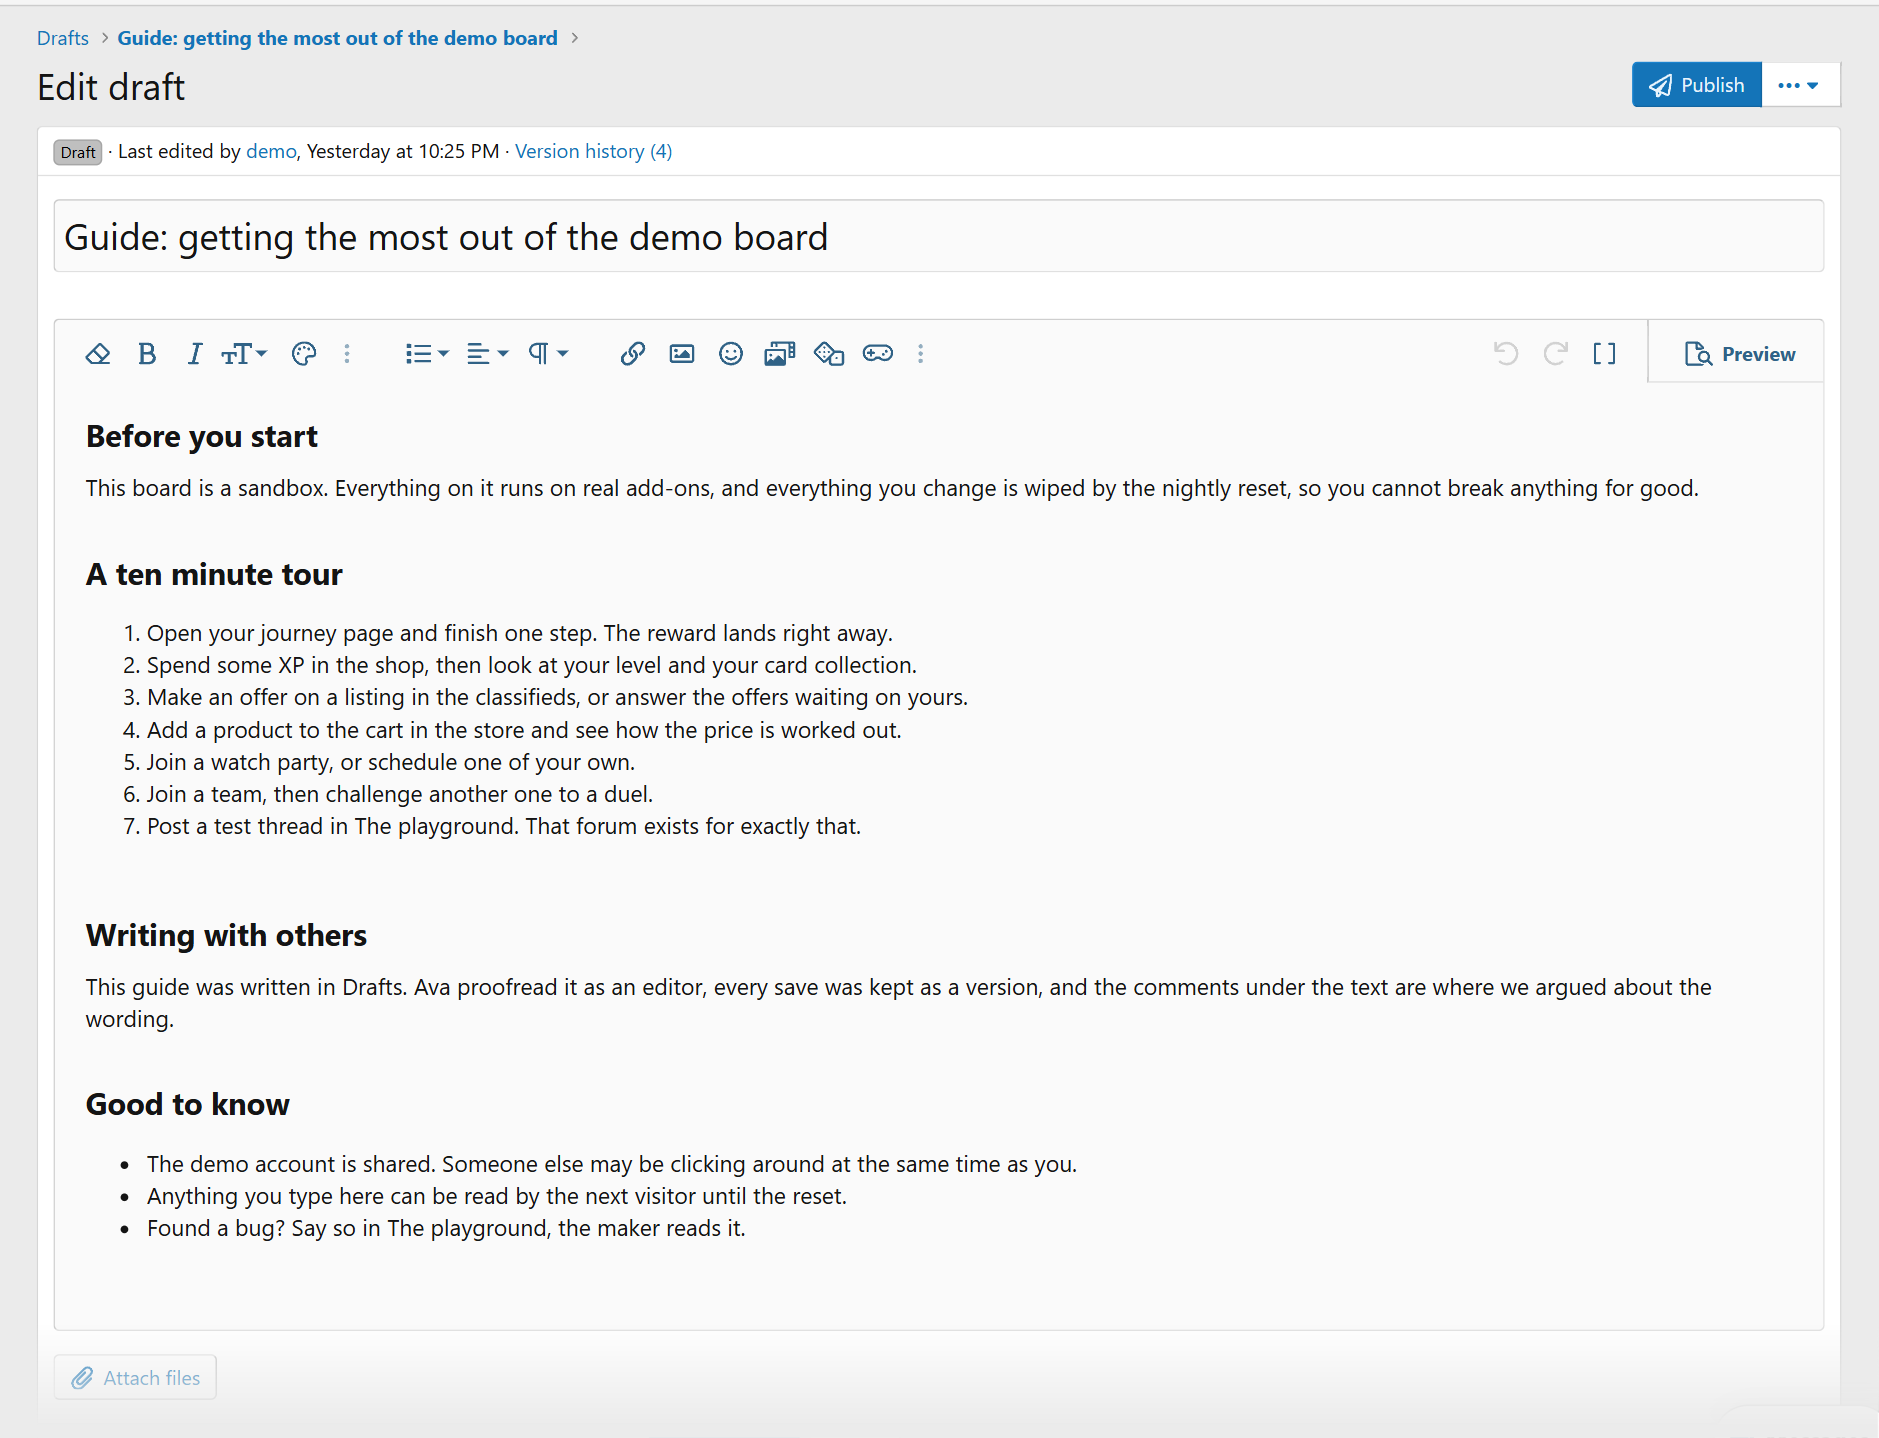
Task: Click the 'A ten minute tour' heading
Action: [x=214, y=575]
